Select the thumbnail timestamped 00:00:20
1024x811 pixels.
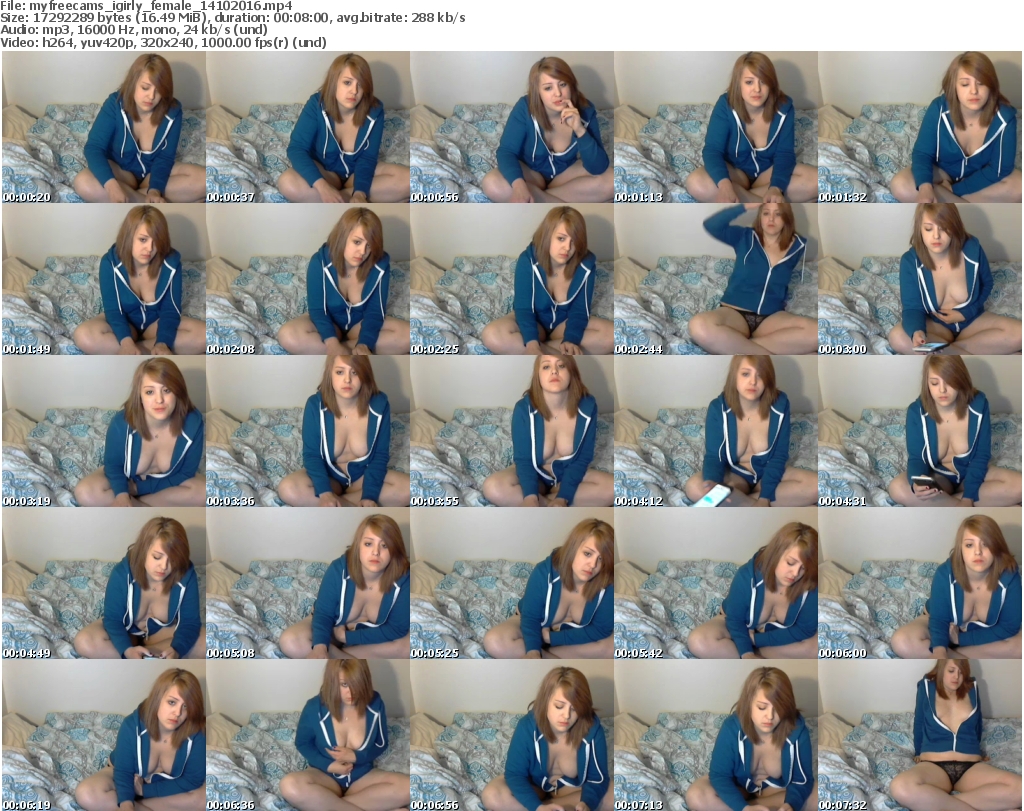[104, 127]
